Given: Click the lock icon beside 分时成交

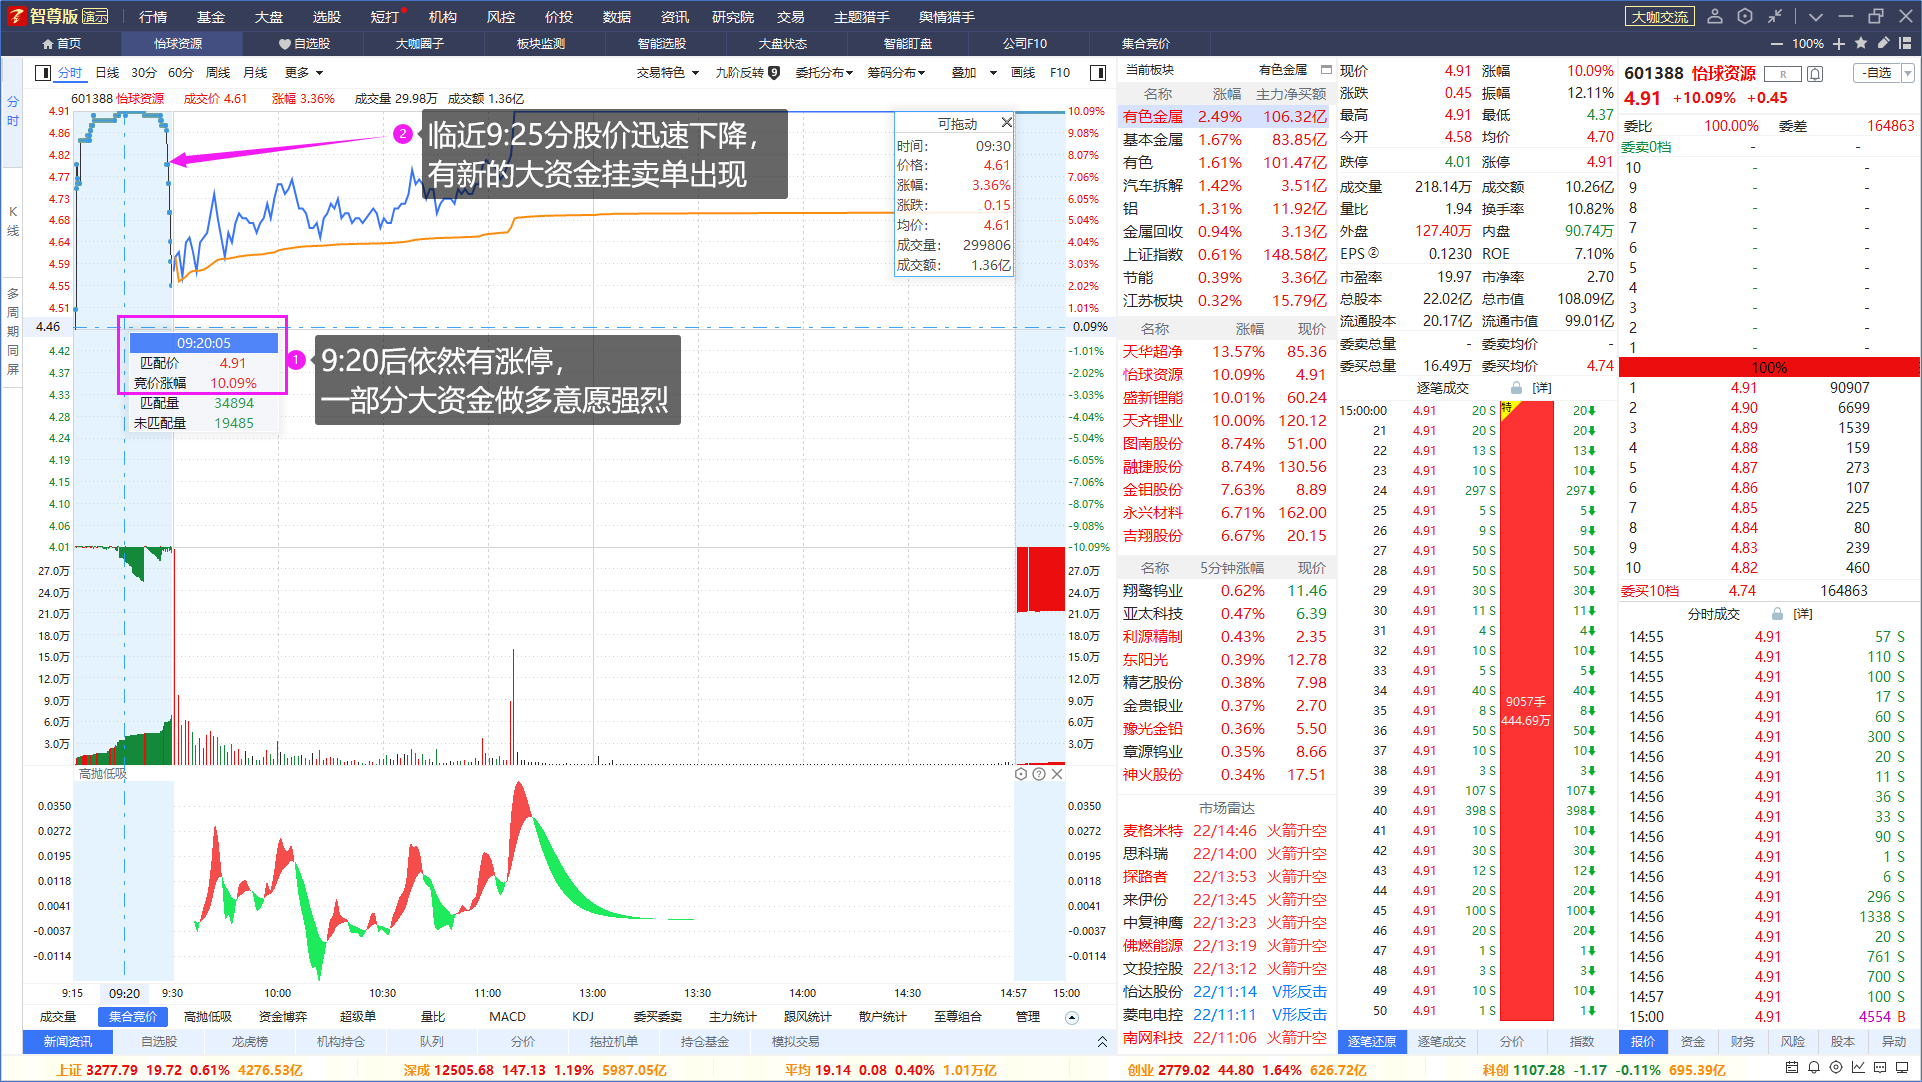Looking at the screenshot, I should pyautogui.click(x=1777, y=614).
